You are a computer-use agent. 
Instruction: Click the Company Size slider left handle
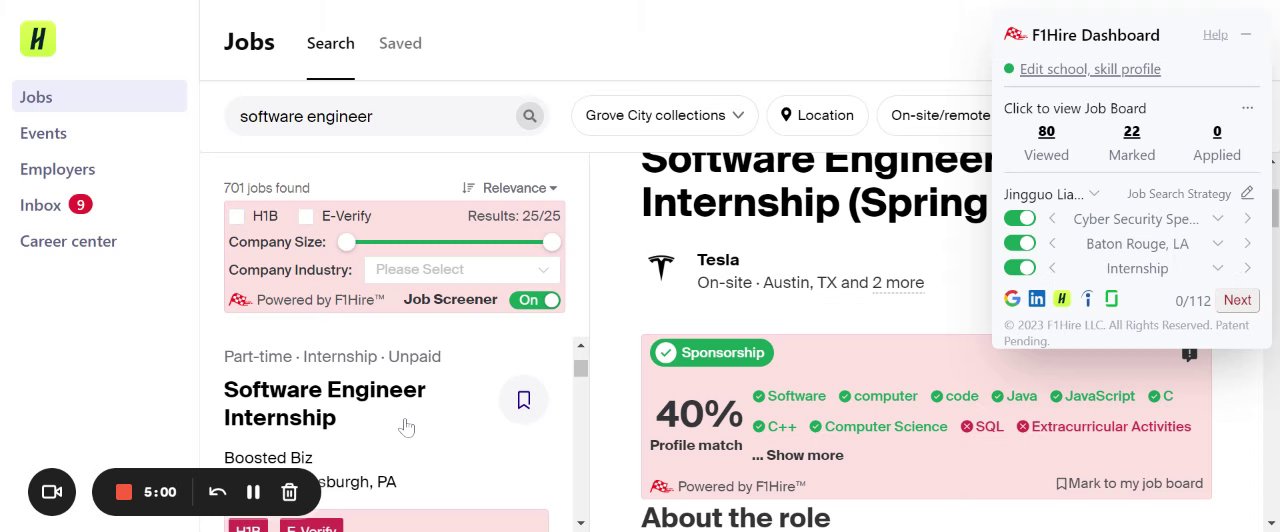point(346,242)
